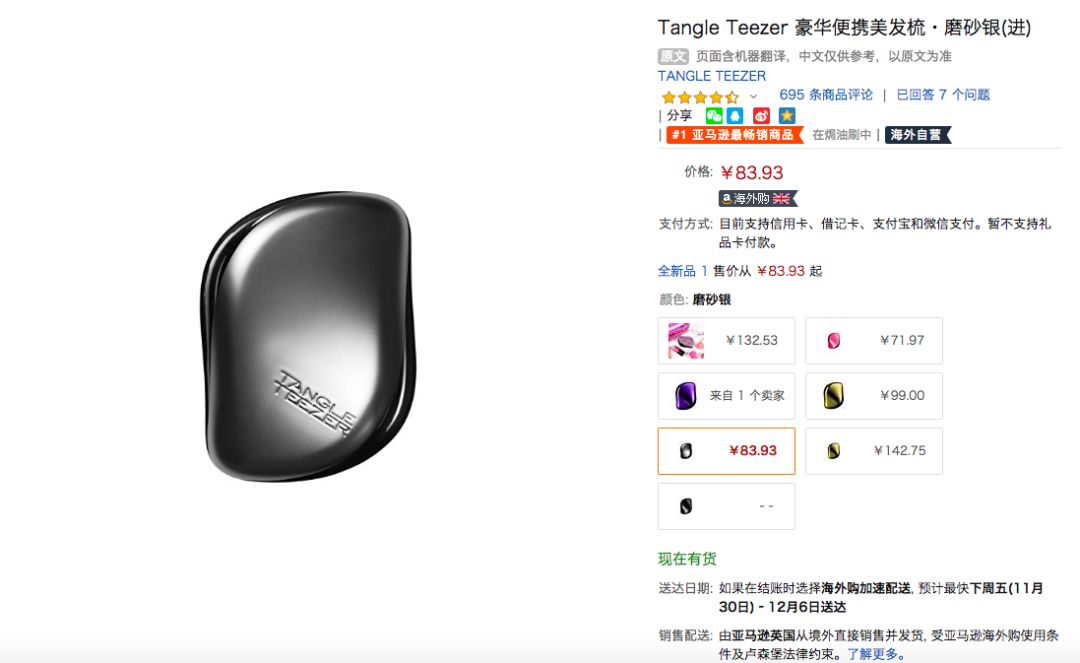
Task: Select the unavailable black brush option
Action: click(x=726, y=506)
